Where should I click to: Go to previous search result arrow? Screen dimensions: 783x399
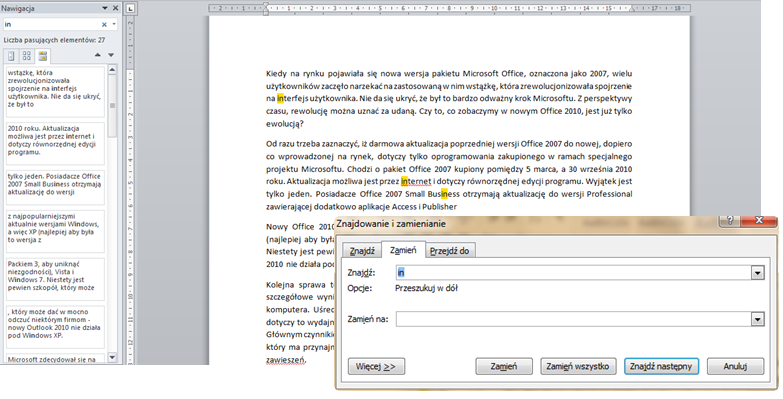pyautogui.click(x=98, y=55)
